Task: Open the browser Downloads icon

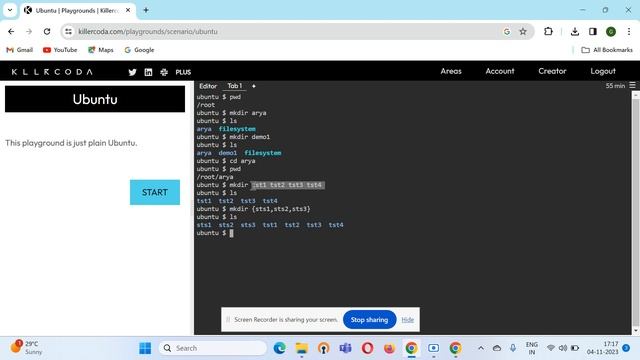Action: click(575, 31)
